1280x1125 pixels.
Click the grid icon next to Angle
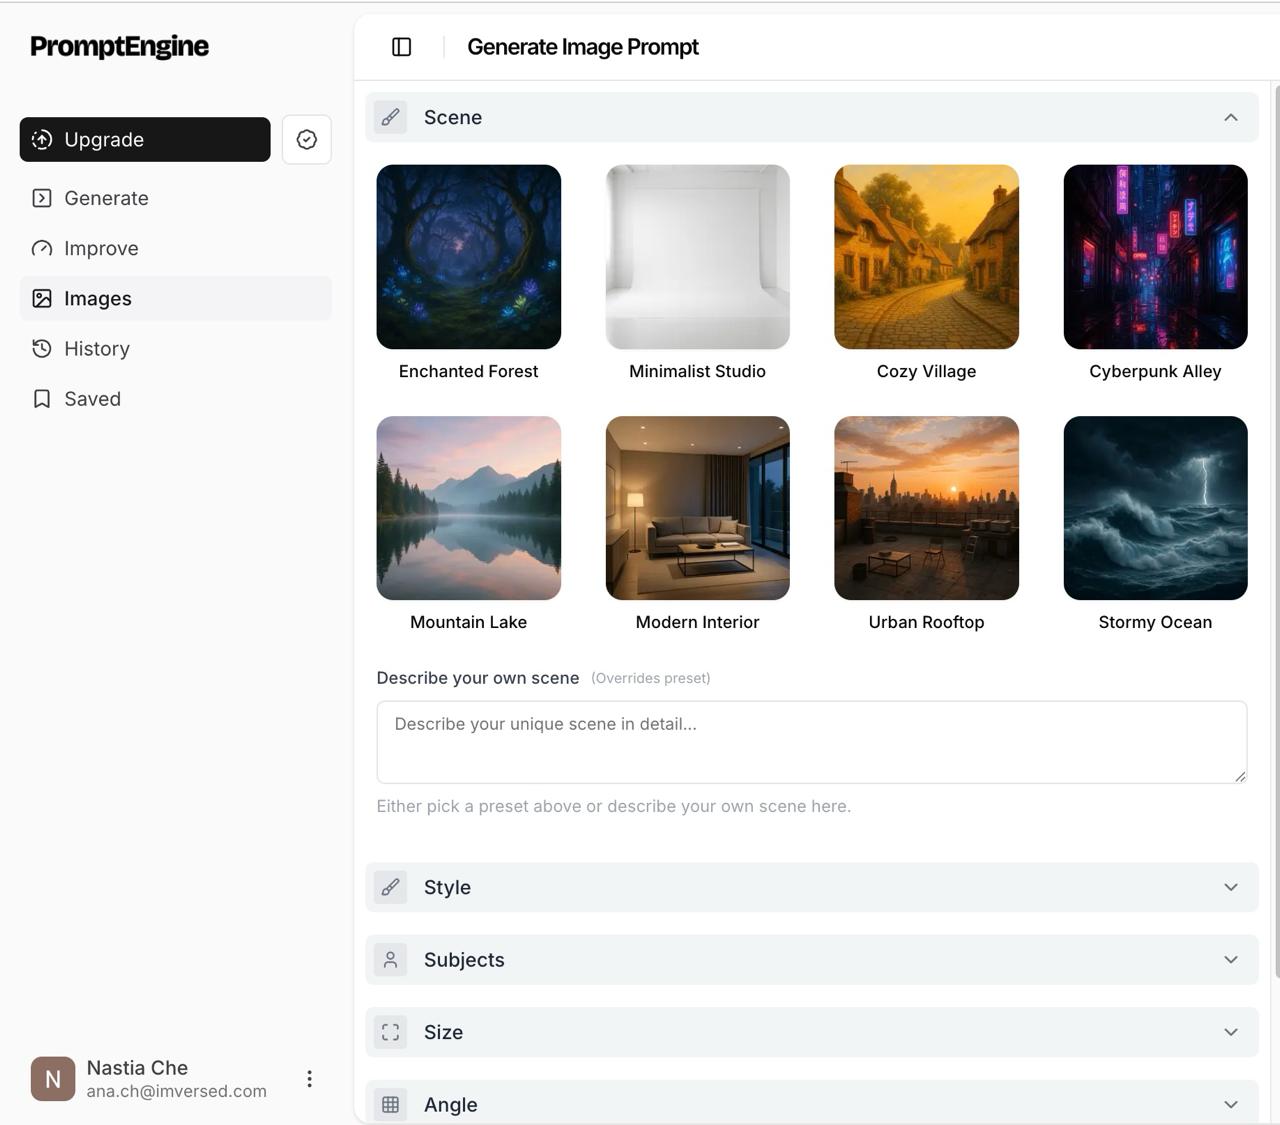click(391, 1104)
